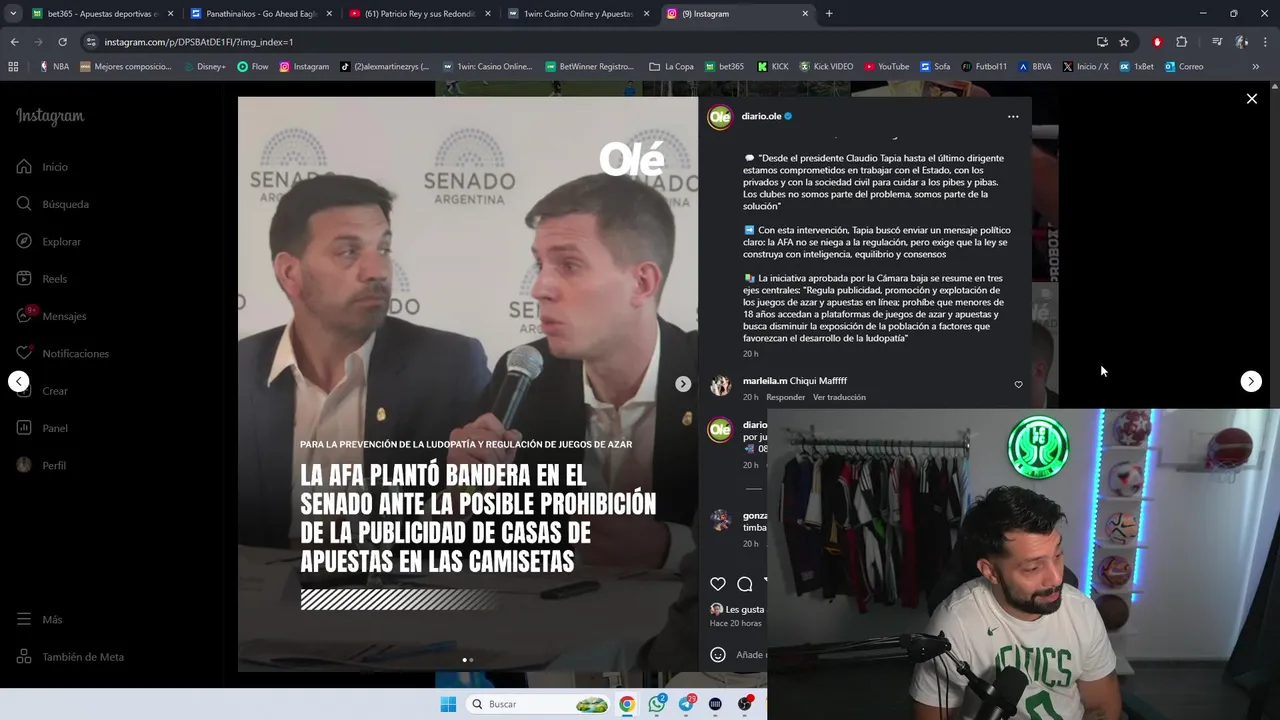Go to previous post with left arrow
Viewport: 1280px width, 720px height.
coord(19,381)
